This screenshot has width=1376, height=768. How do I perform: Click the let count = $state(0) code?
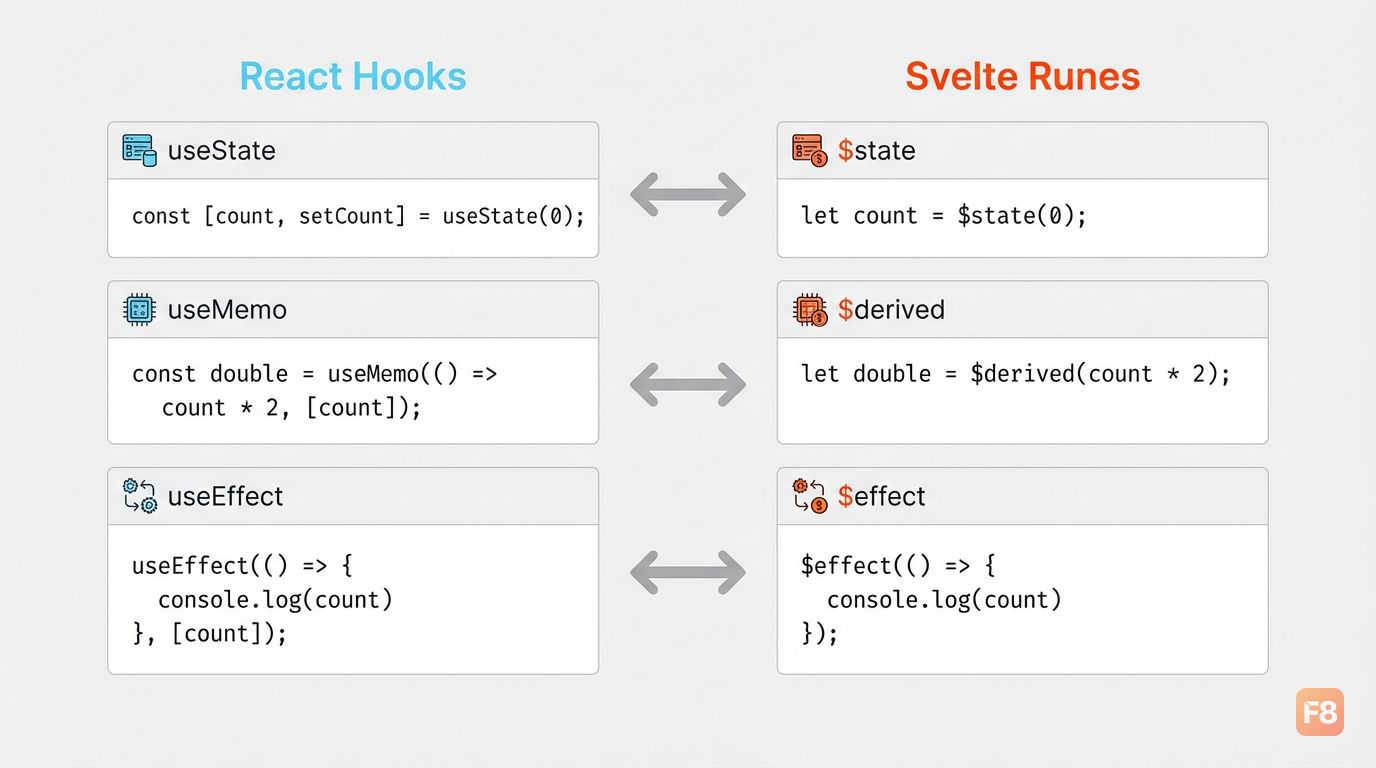[x=944, y=216]
